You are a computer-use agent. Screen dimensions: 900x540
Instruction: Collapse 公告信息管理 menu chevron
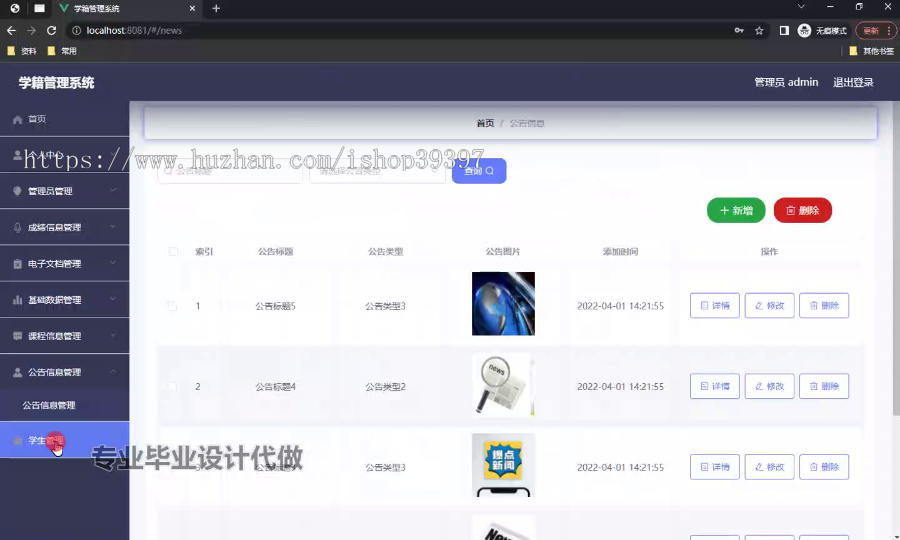pyautogui.click(x=113, y=371)
